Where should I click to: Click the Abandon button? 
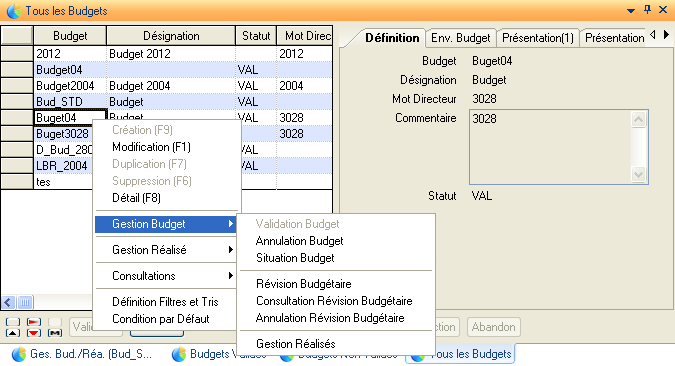(494, 327)
